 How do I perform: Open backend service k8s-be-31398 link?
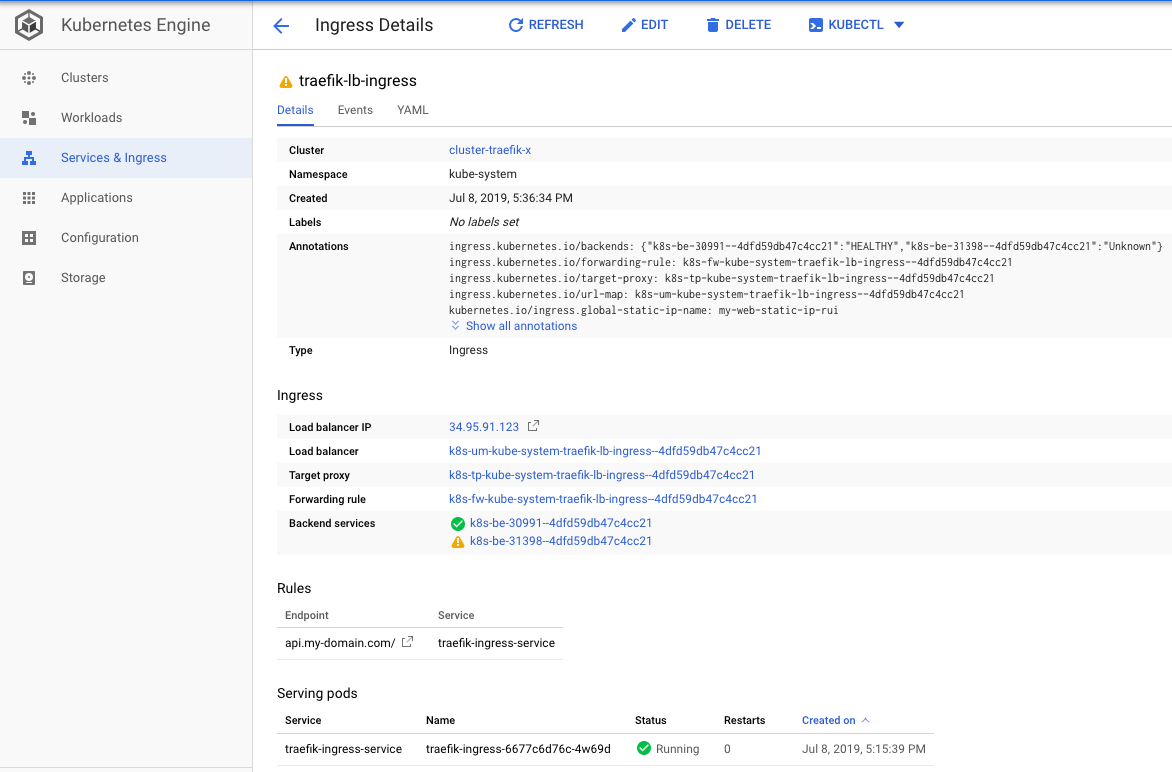561,541
